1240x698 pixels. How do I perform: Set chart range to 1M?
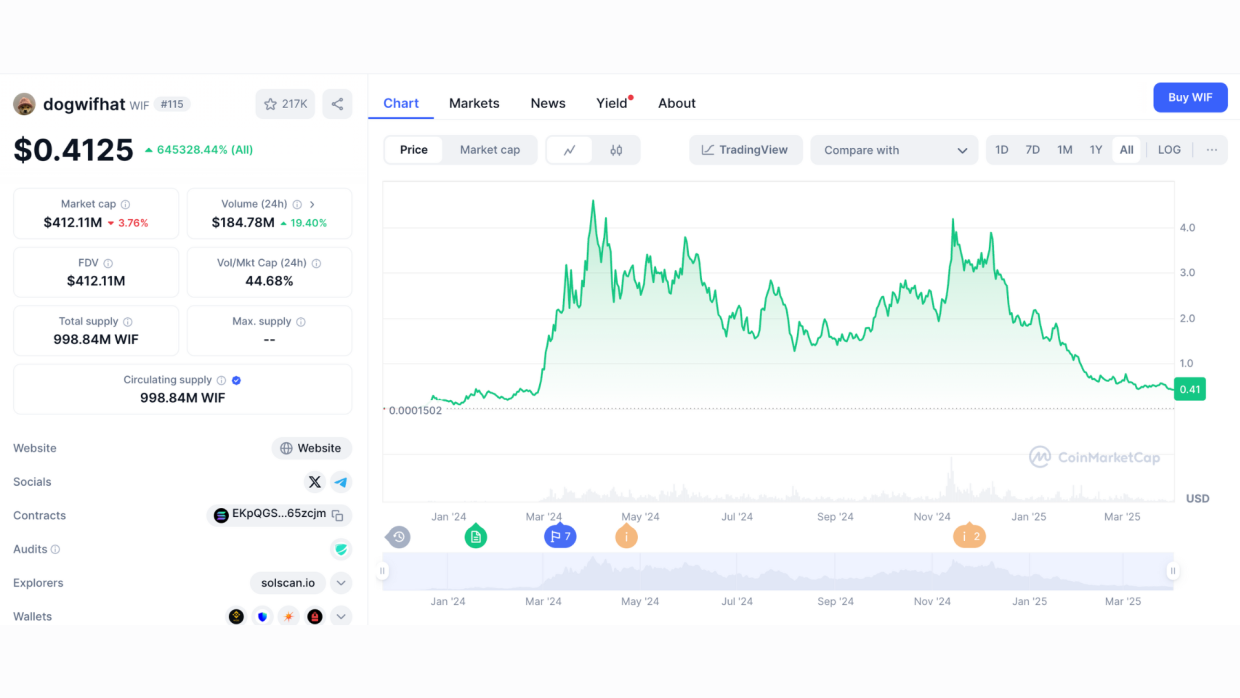(1065, 150)
